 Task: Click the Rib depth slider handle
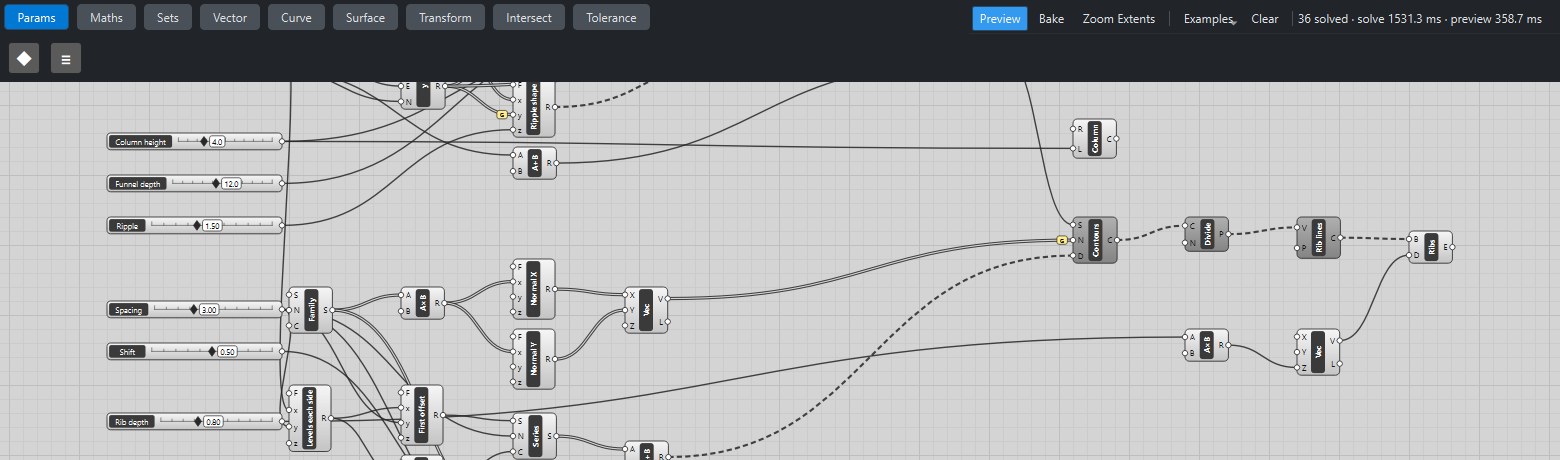click(197, 422)
